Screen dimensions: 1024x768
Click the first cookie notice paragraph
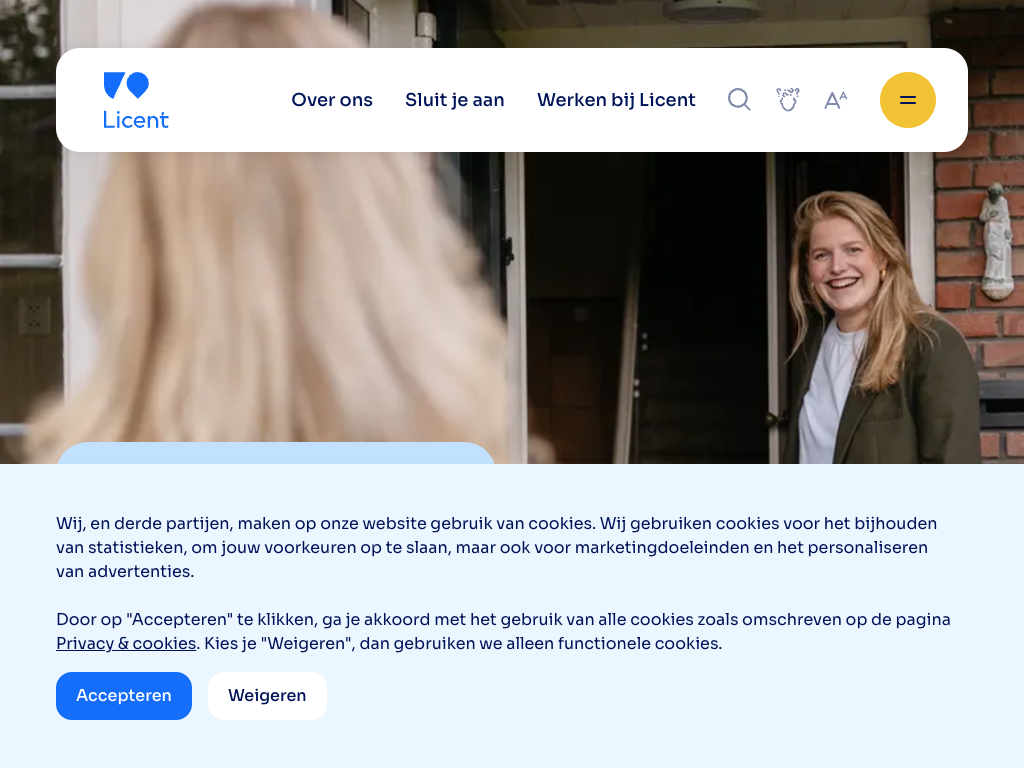pyautogui.click(x=496, y=547)
